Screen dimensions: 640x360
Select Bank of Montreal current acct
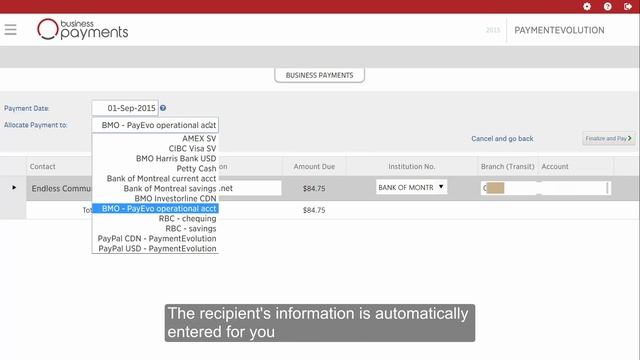point(156,178)
